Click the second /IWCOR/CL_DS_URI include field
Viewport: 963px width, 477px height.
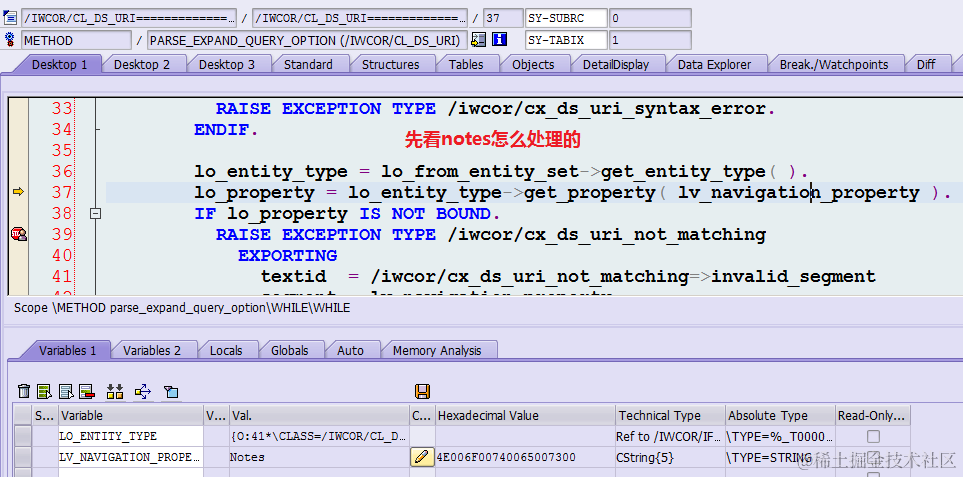pos(360,18)
